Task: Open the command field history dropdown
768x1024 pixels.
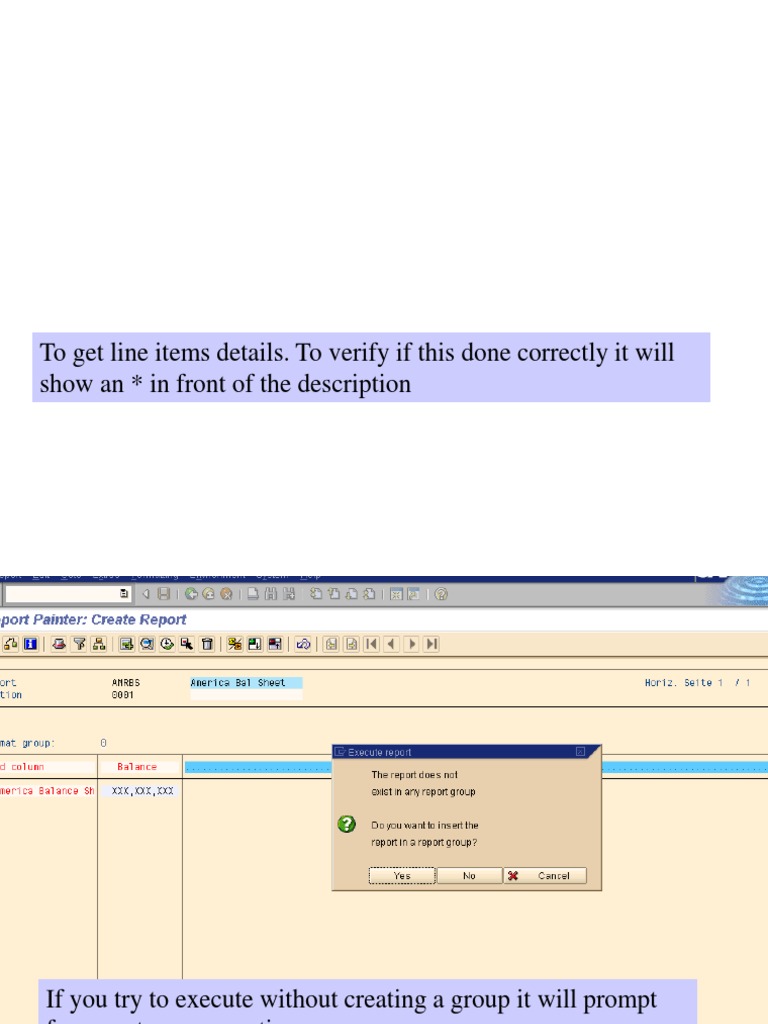Action: tap(123, 594)
